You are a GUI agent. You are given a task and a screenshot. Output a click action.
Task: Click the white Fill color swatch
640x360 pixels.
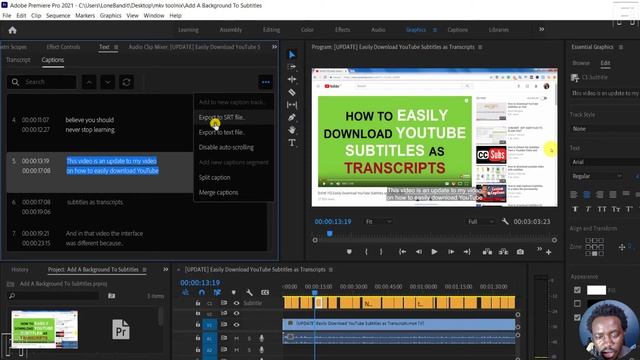click(x=596, y=290)
